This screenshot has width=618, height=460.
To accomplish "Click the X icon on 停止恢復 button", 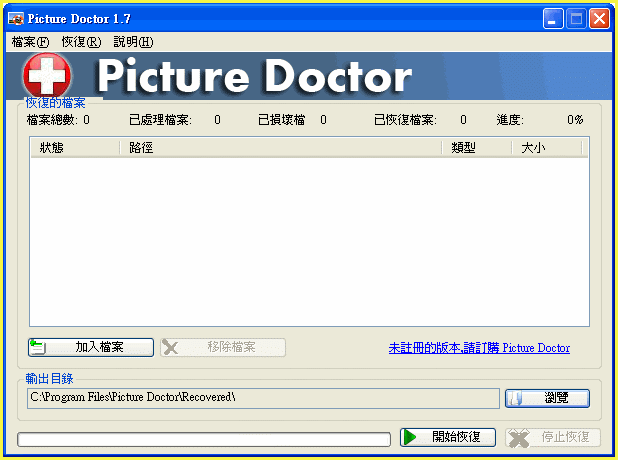I will click(517, 437).
